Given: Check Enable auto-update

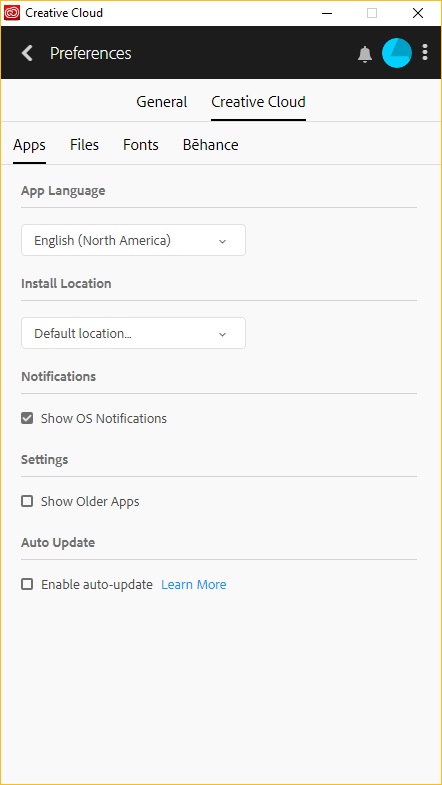Looking at the screenshot, I should pos(27,584).
